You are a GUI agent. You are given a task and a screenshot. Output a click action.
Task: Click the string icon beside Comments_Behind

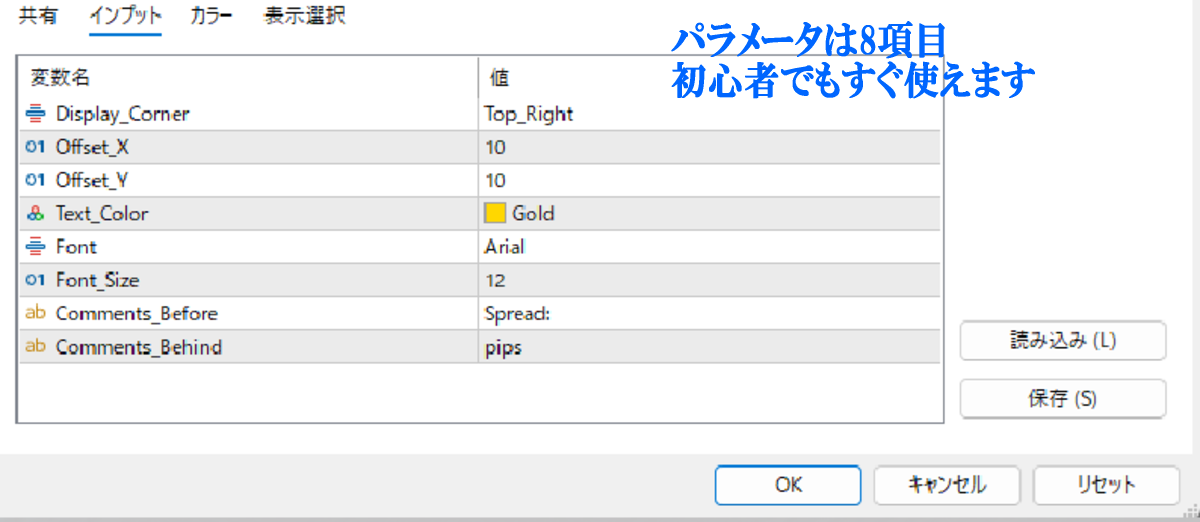click(x=35, y=347)
